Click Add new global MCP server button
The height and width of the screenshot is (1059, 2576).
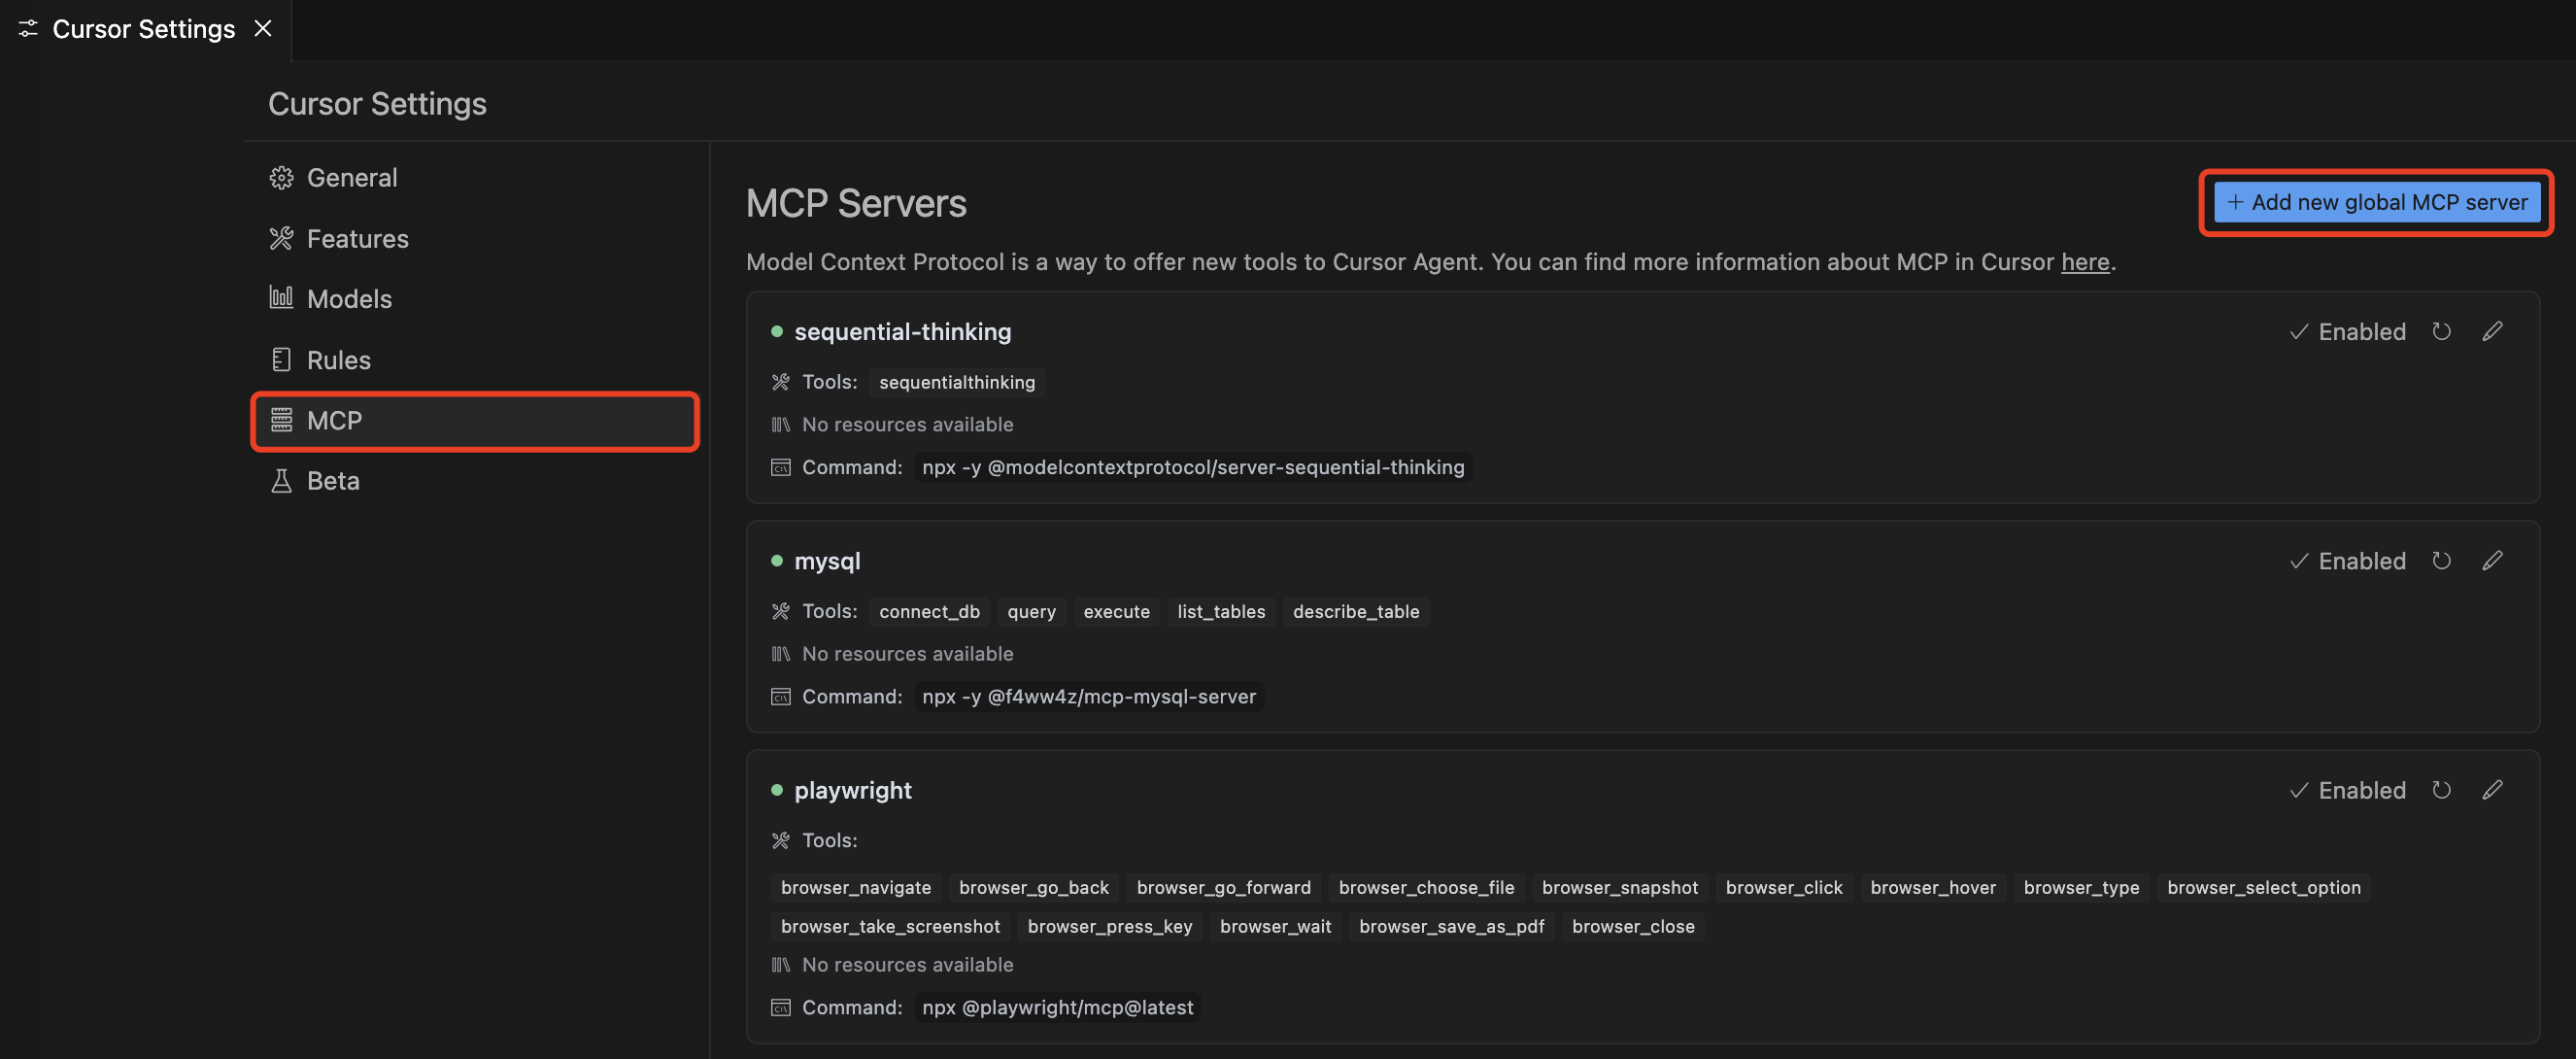2376,202
